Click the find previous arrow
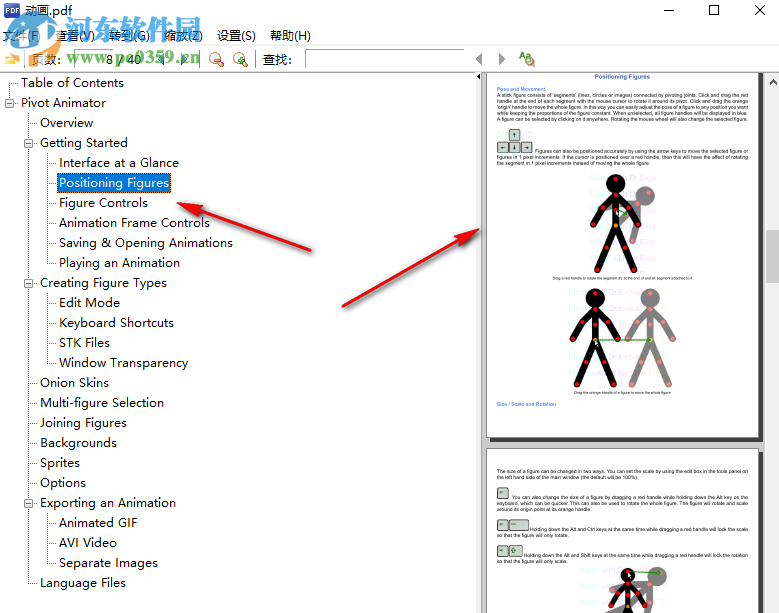 (x=479, y=59)
